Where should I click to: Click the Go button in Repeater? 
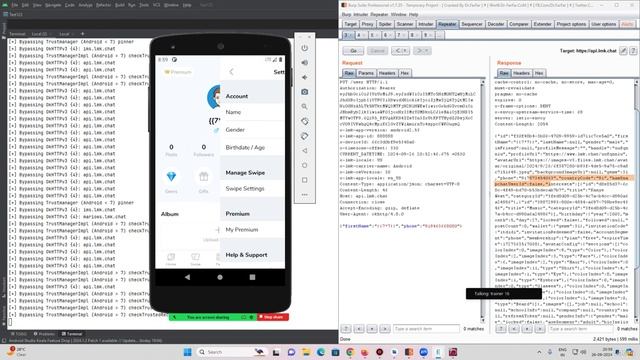353,51
